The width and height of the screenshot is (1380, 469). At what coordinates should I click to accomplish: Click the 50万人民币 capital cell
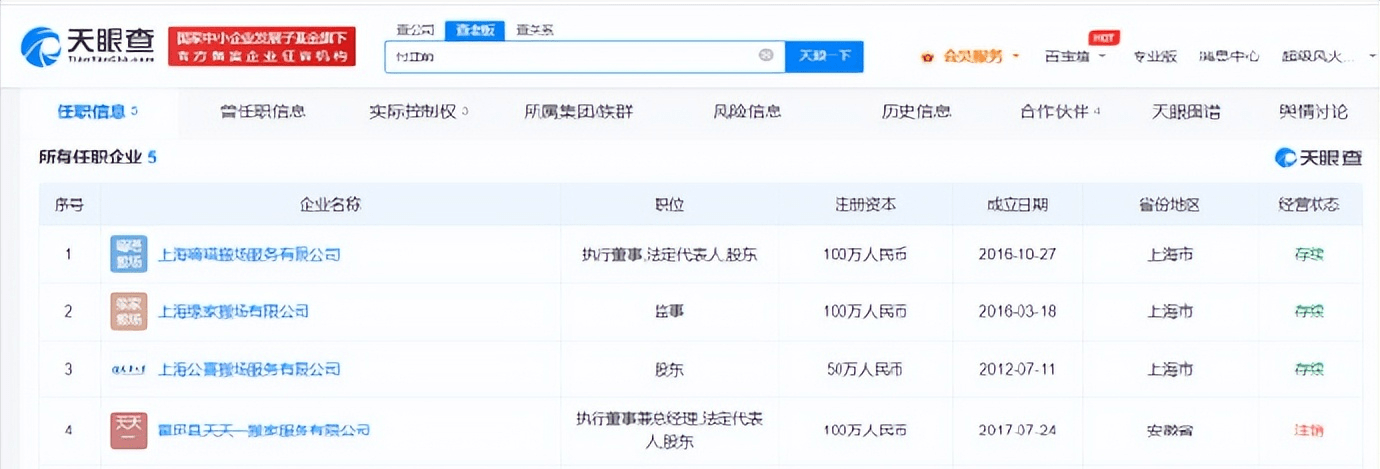click(866, 369)
